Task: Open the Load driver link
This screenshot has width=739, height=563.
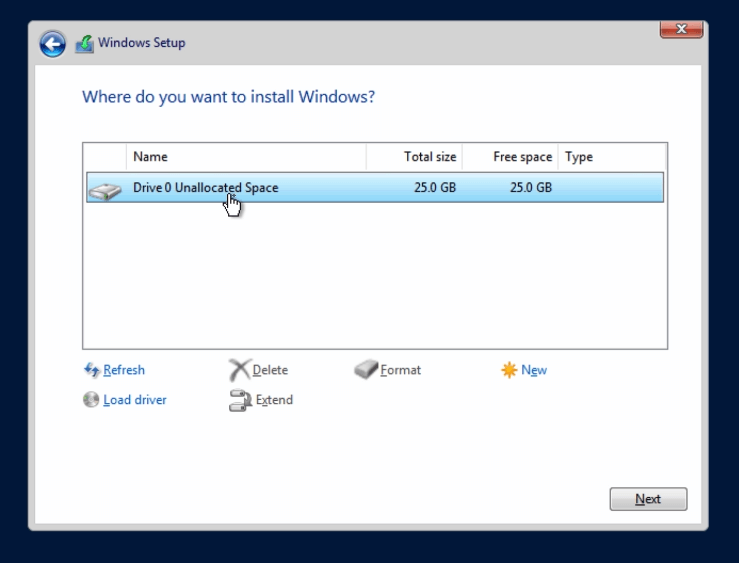Action: pyautogui.click(x=135, y=400)
